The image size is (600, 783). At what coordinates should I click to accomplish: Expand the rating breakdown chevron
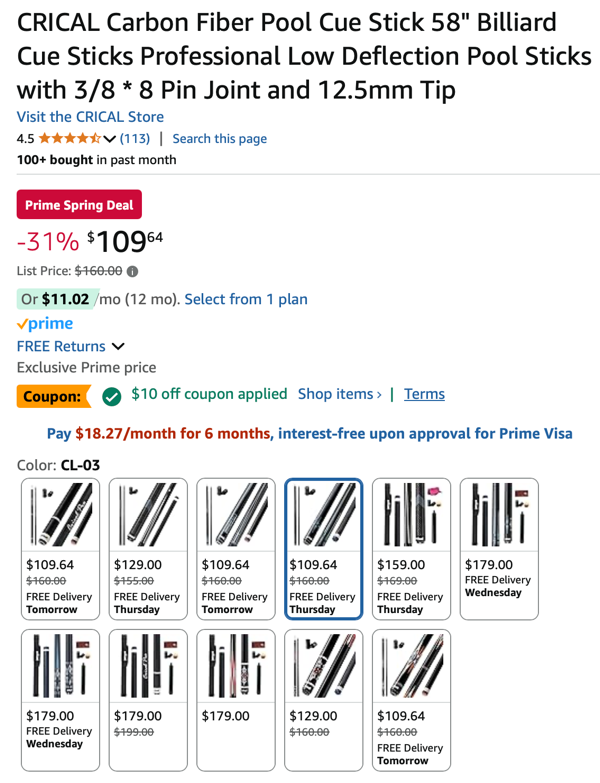tap(109, 139)
